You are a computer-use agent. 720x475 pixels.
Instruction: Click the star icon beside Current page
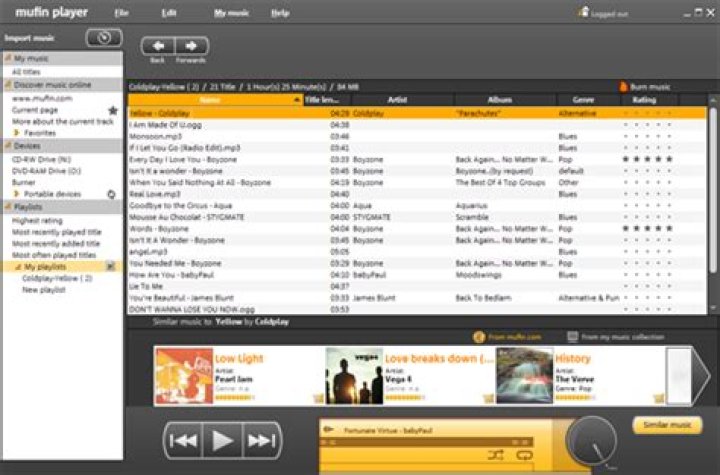pos(112,110)
